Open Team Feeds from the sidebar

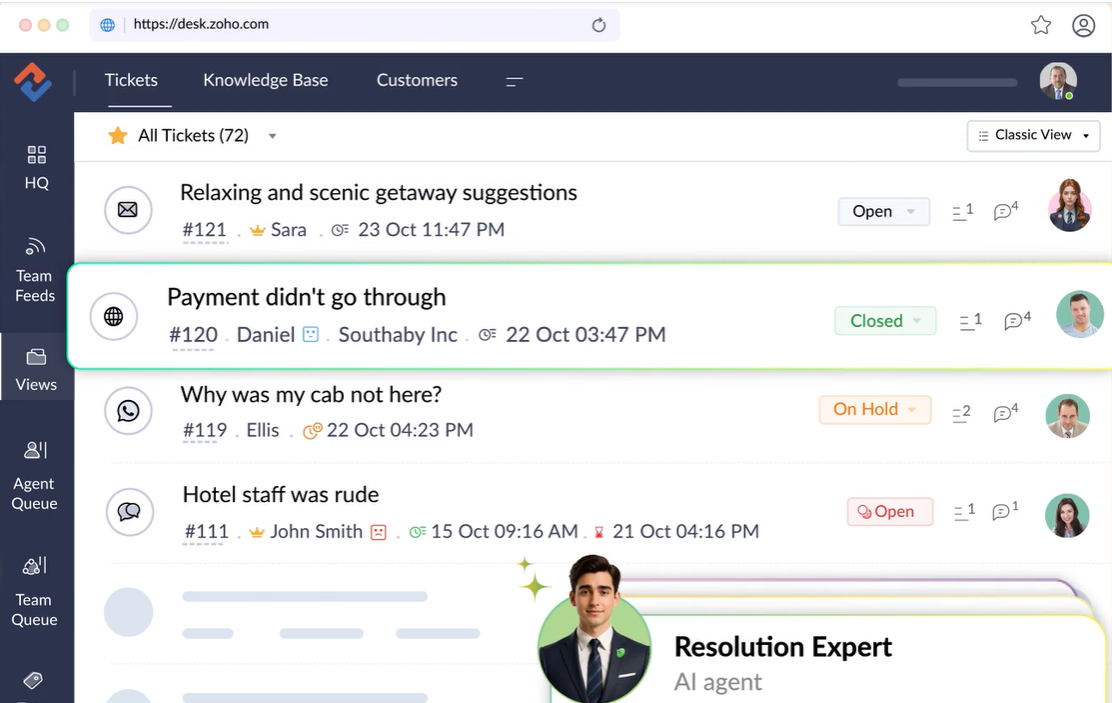coord(36,270)
